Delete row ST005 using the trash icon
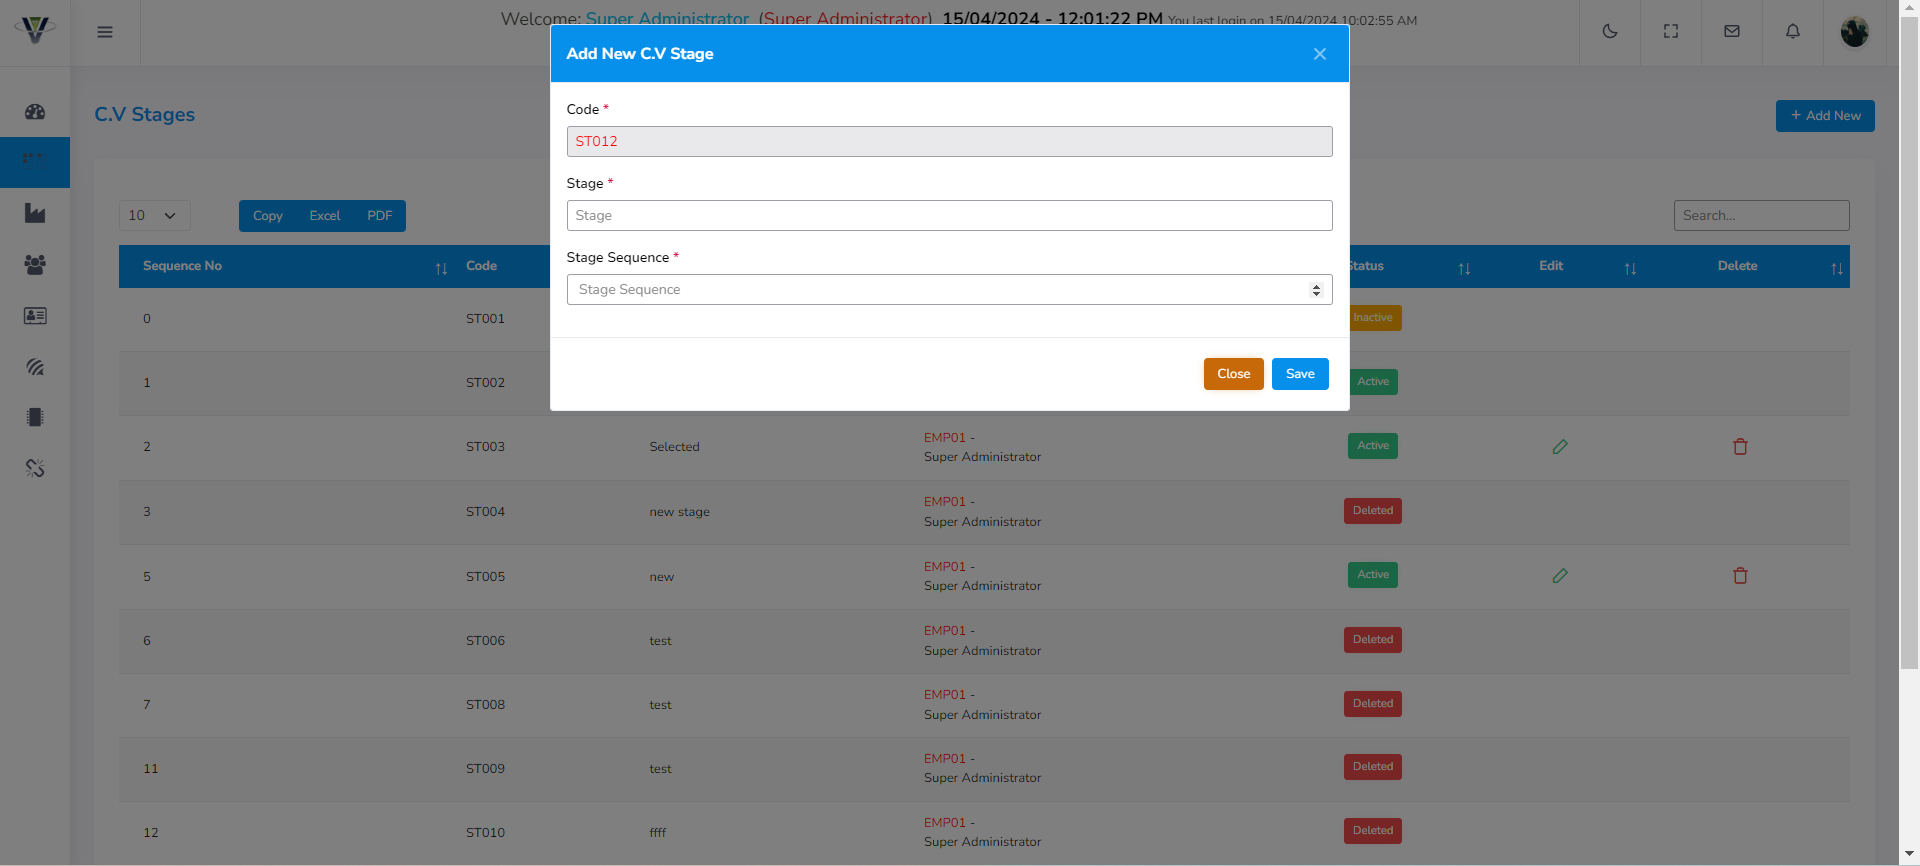 [x=1740, y=576]
